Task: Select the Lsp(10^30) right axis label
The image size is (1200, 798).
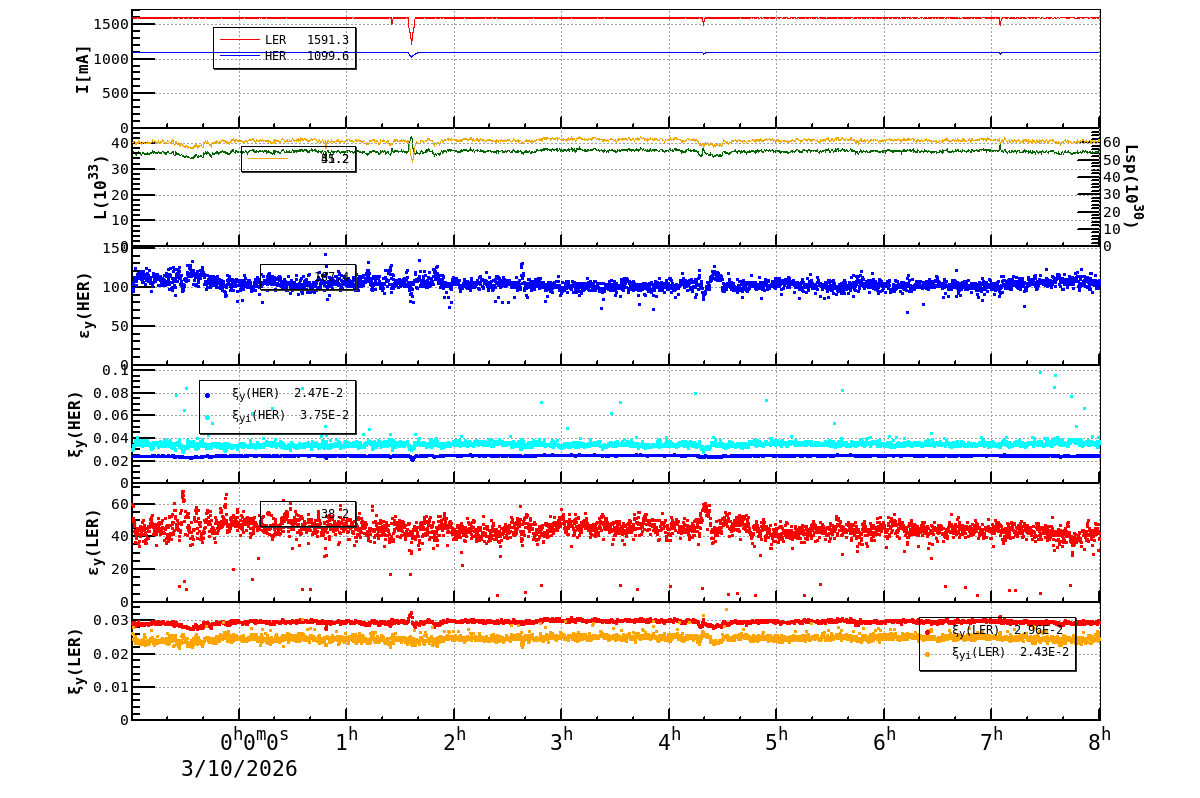Action: tap(1133, 186)
